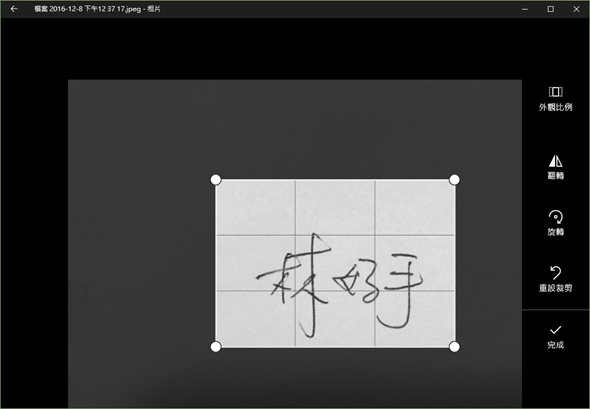
Task: Flip the image with 翻轉
Action: tap(555, 167)
